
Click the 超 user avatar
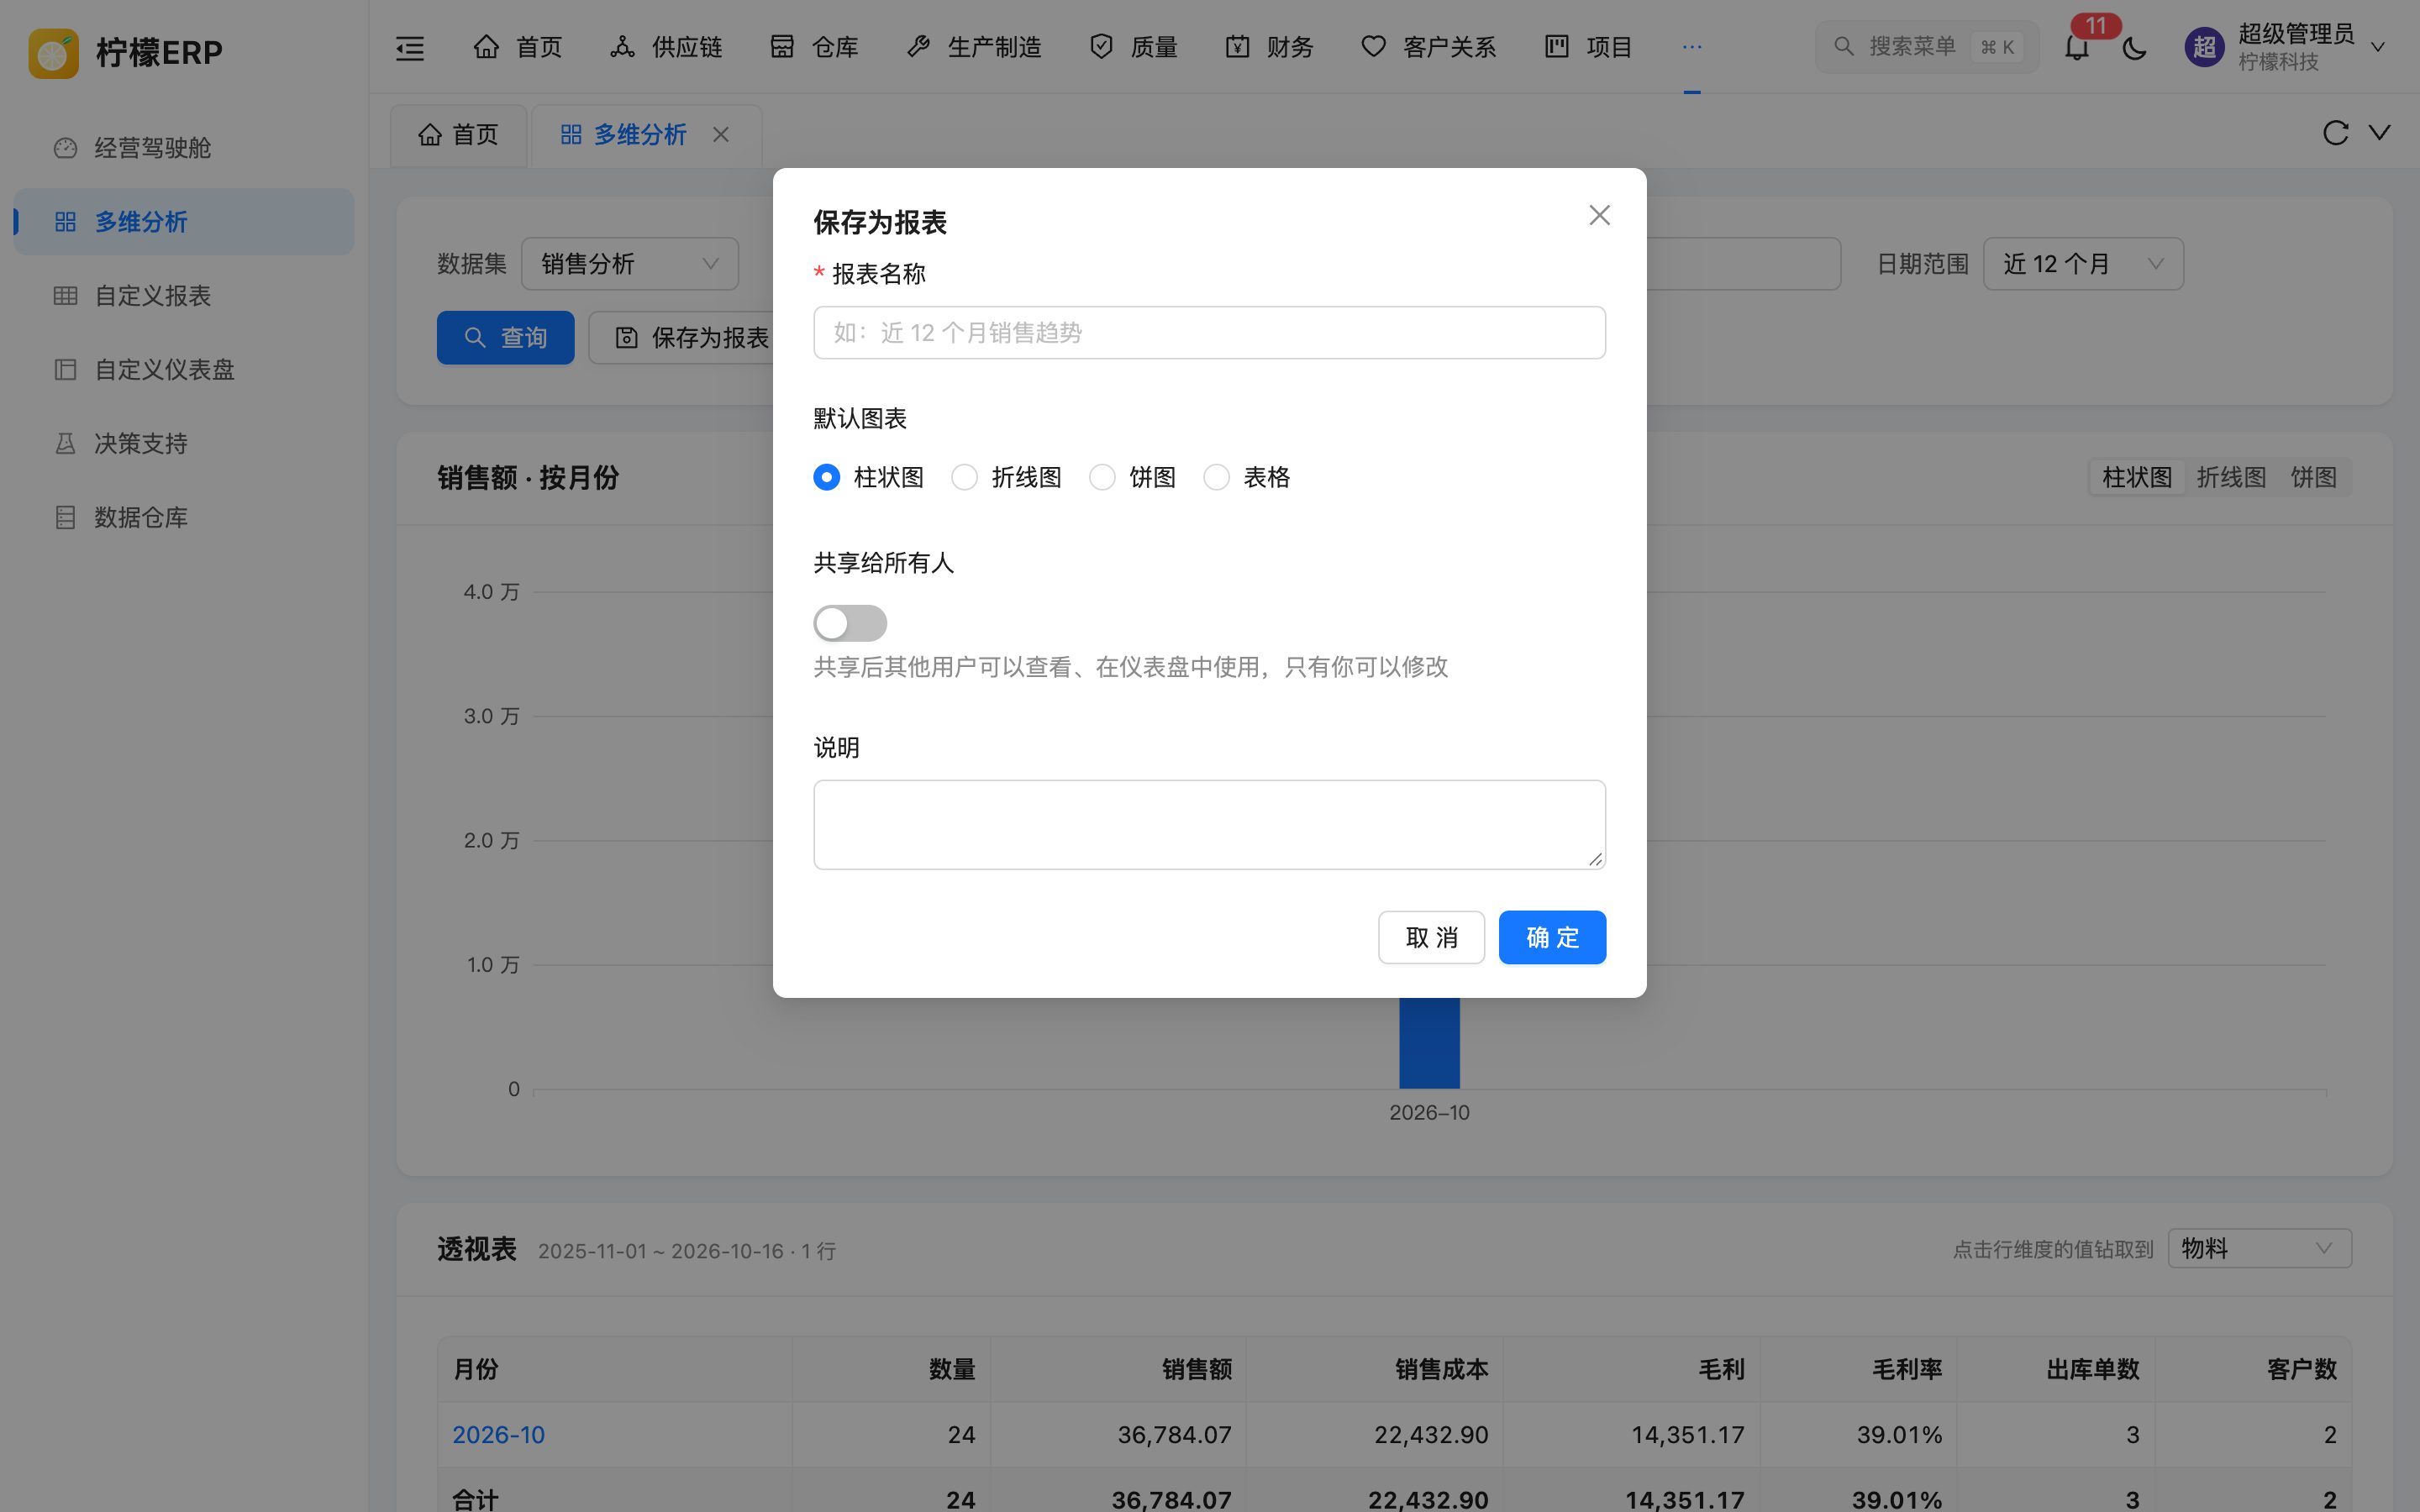pyautogui.click(x=2204, y=47)
